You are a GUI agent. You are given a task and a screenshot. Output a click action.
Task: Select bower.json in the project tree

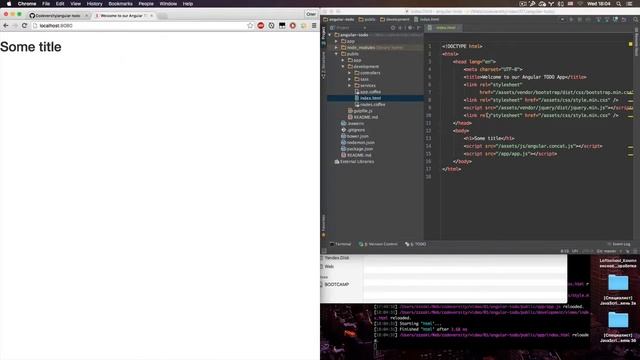355,136
